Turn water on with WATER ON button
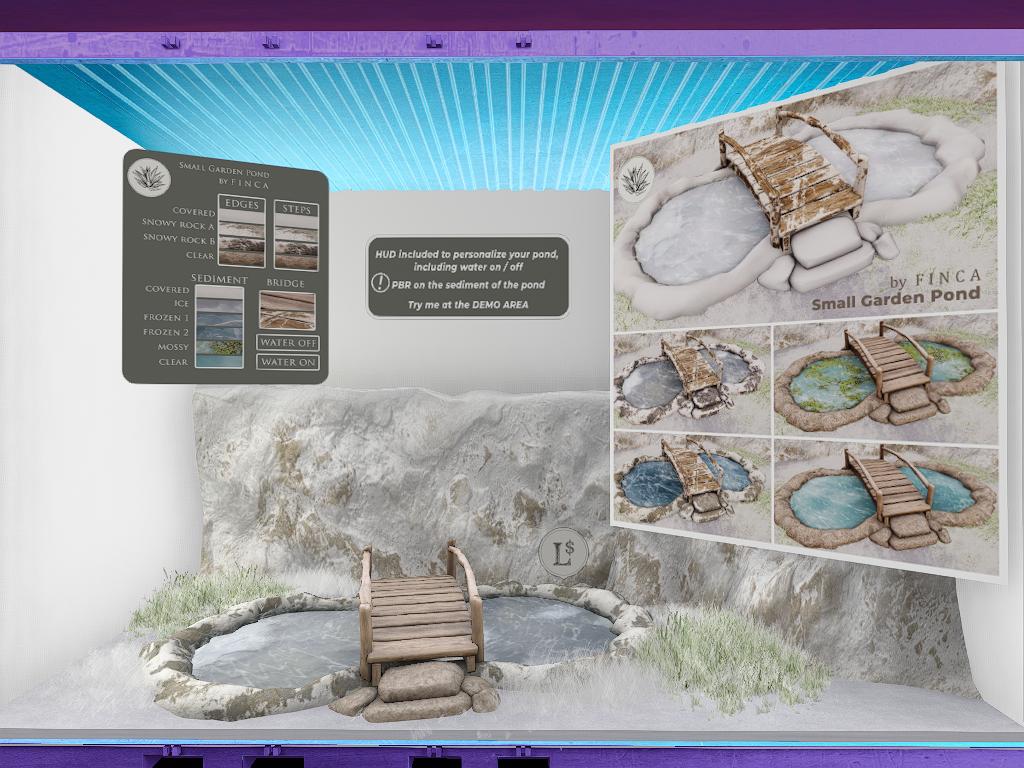Screen dimensions: 1024x768 (x=288, y=362)
